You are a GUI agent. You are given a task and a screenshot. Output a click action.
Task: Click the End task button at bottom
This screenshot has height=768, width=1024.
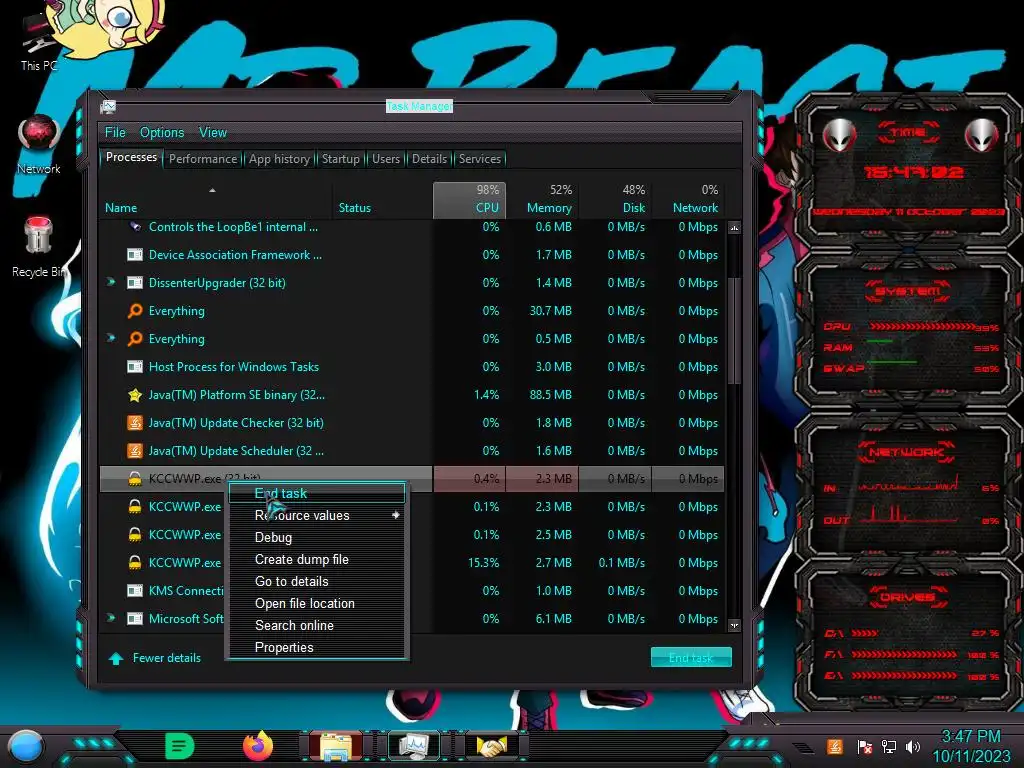691,658
